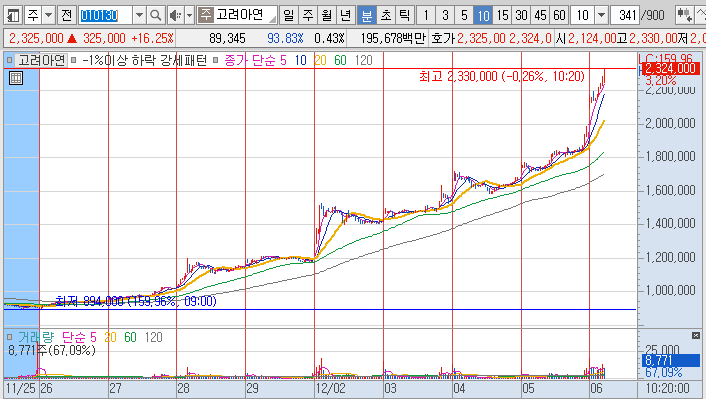The height and width of the screenshot is (399, 706).
Task: Click the 최고 2,330,000 high label
Action: click(502, 76)
